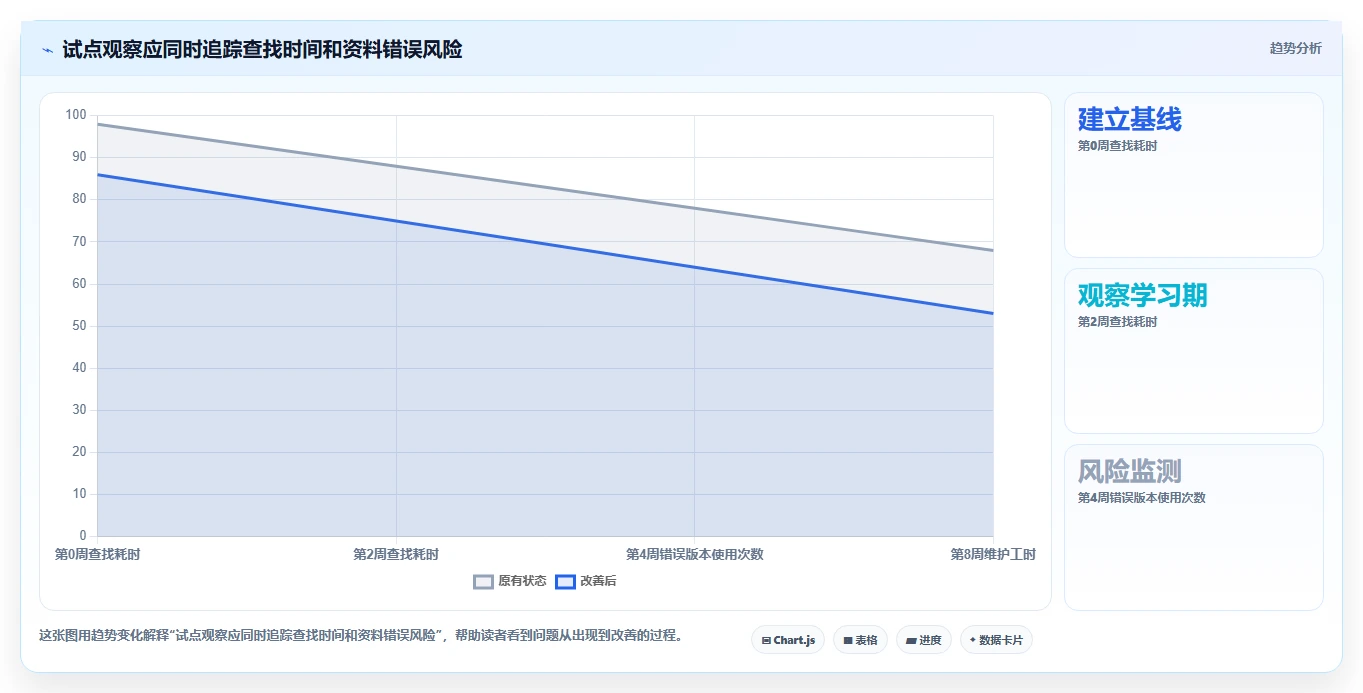Click the 50 y-axis value
The height and width of the screenshot is (693, 1363).
click(79, 326)
